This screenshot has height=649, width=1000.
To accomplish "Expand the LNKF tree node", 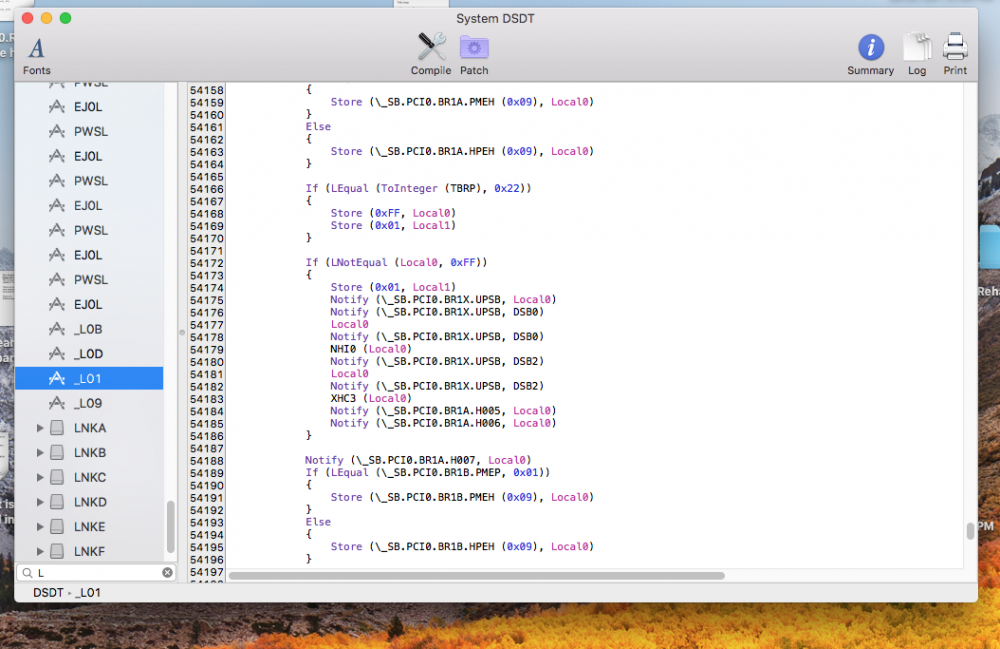I will [x=40, y=551].
